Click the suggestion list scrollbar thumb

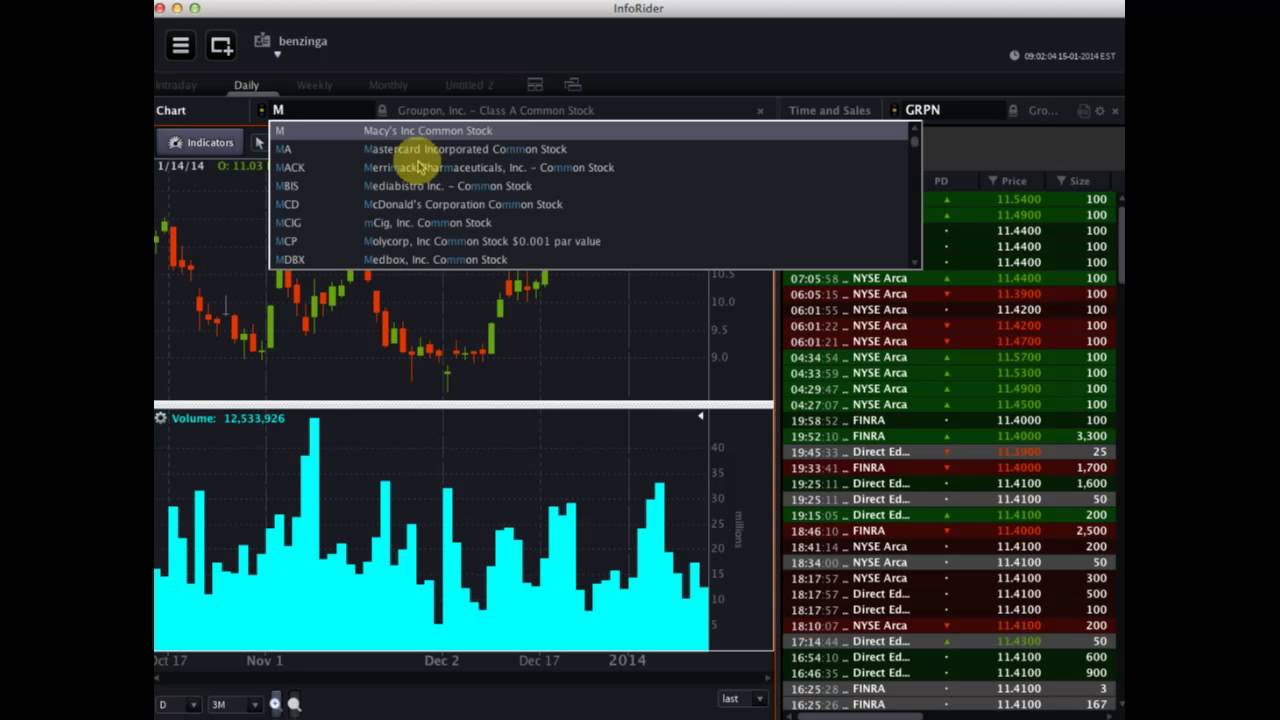[914, 141]
